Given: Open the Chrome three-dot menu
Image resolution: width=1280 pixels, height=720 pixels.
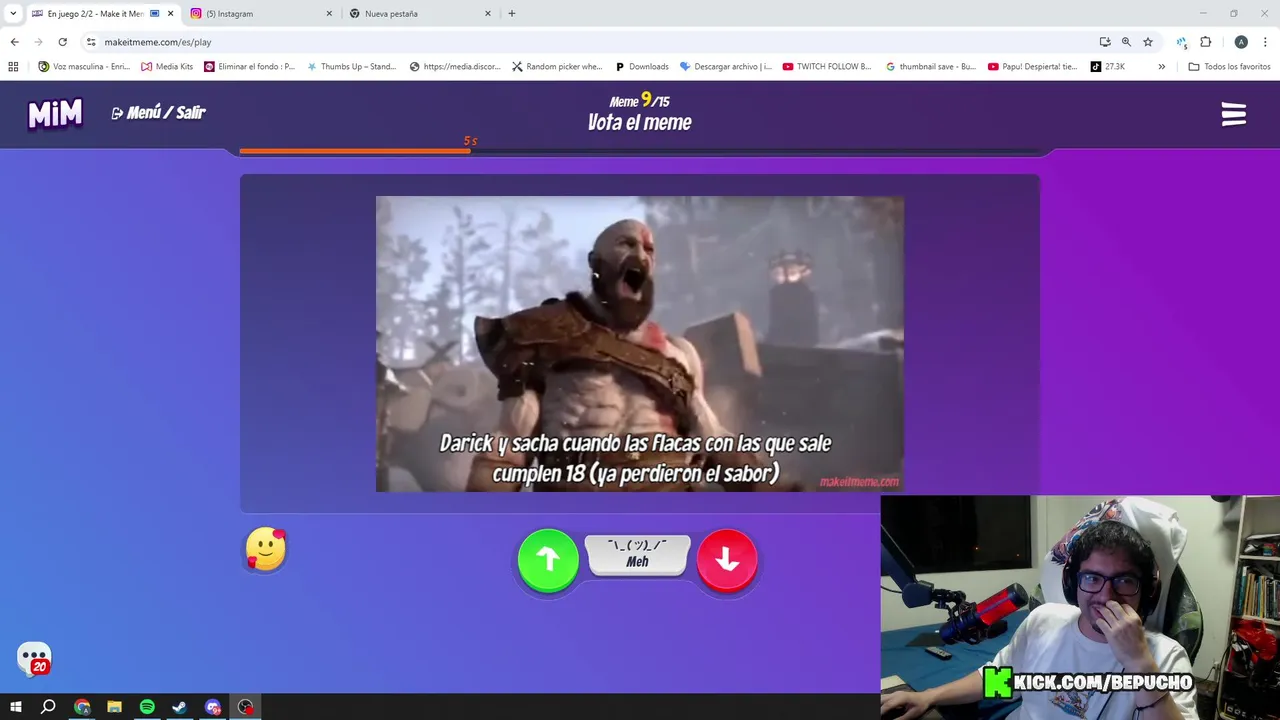Looking at the screenshot, I should [x=1266, y=42].
